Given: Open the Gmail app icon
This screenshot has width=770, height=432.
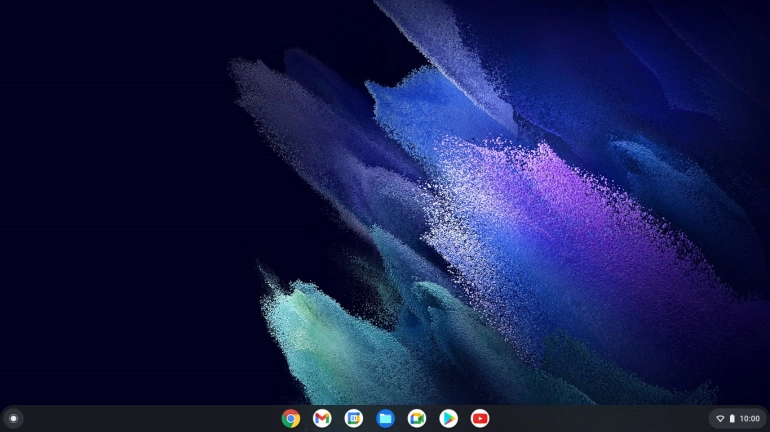Looking at the screenshot, I should click(322, 418).
